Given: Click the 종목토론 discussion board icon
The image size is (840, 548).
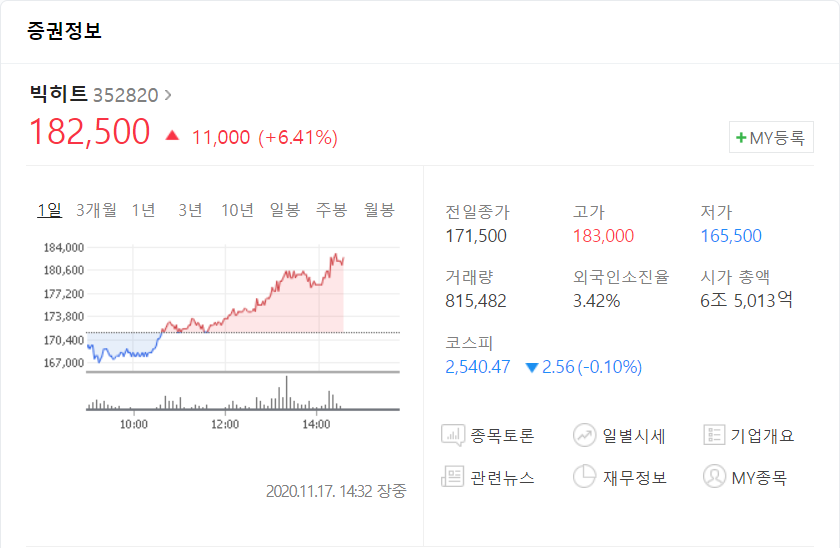Looking at the screenshot, I should pos(453,435).
